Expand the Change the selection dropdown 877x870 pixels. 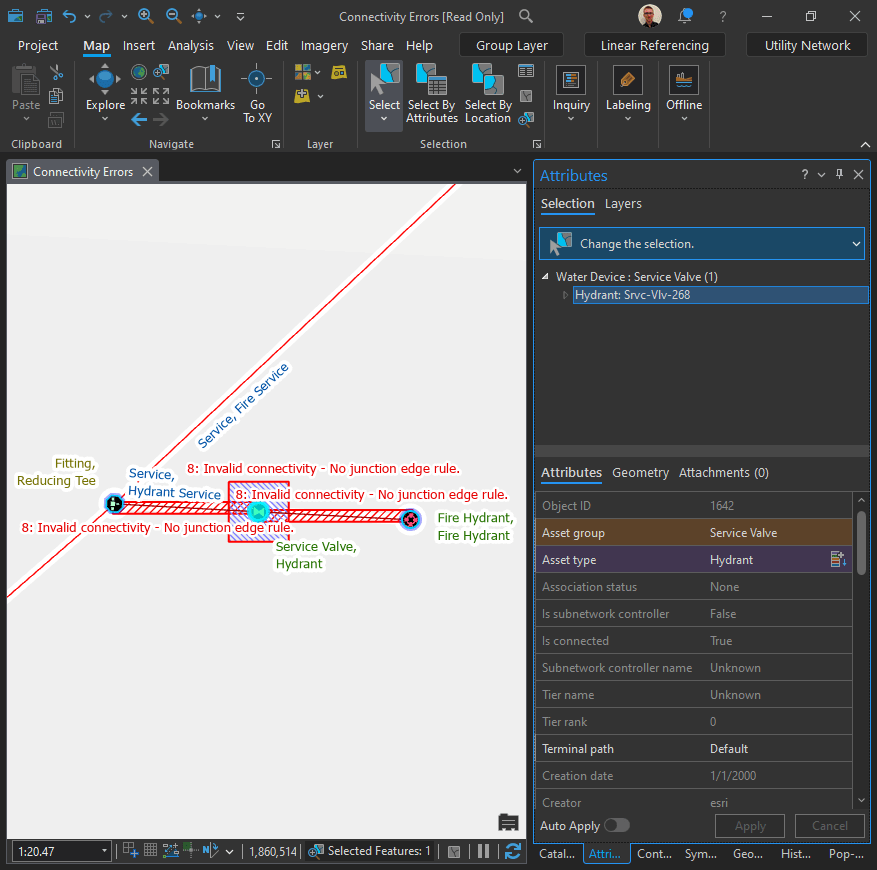(x=855, y=244)
